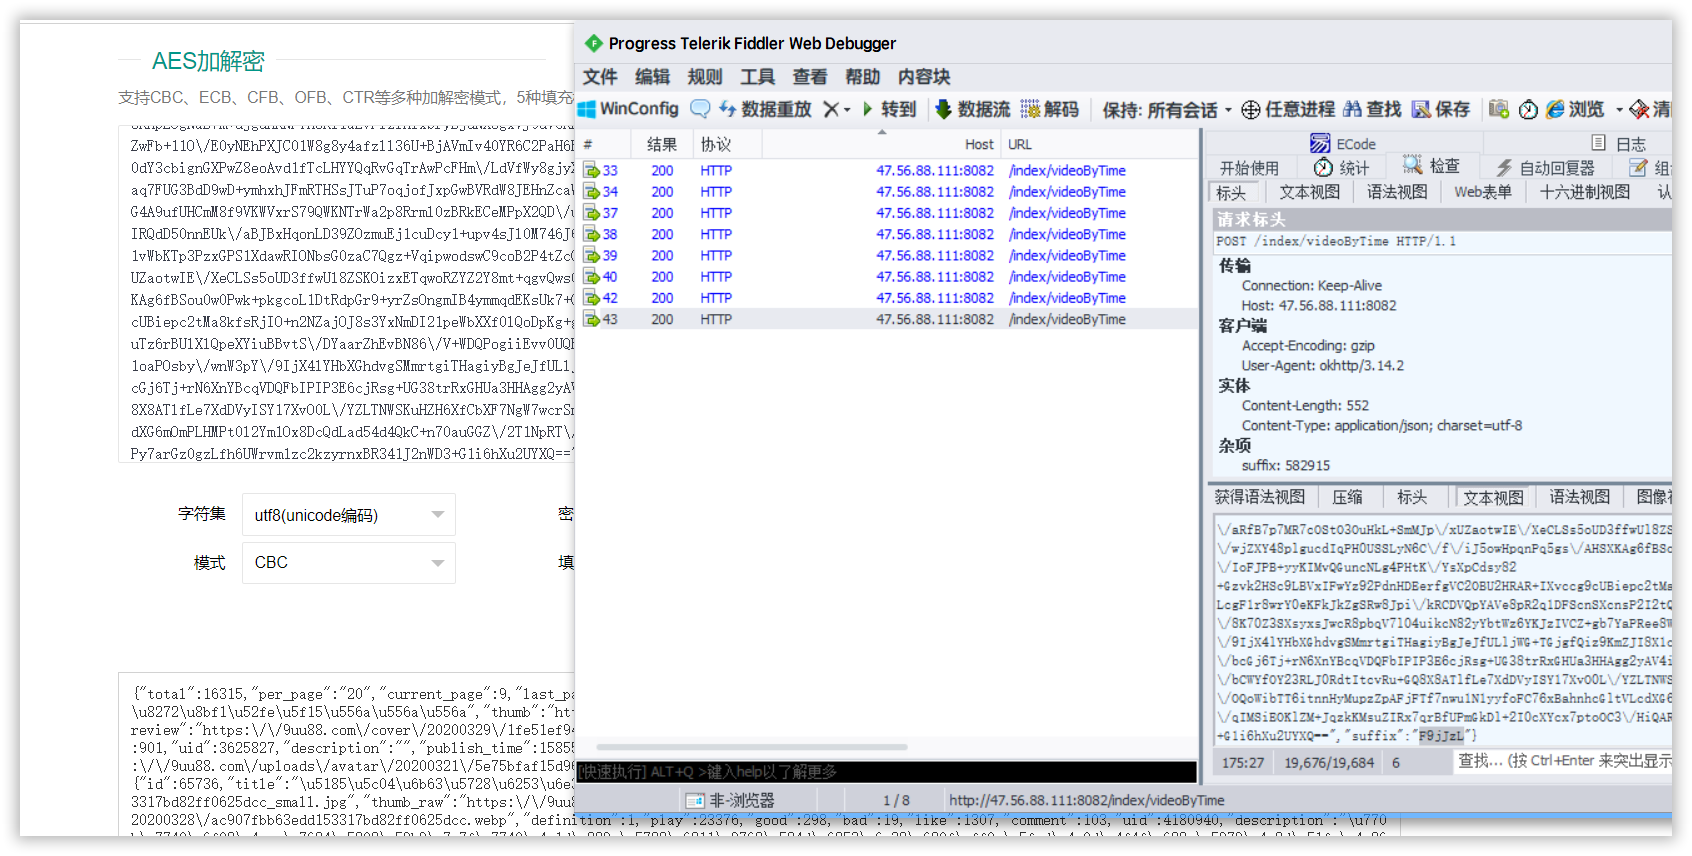Click the response search field 查找

point(1562,762)
